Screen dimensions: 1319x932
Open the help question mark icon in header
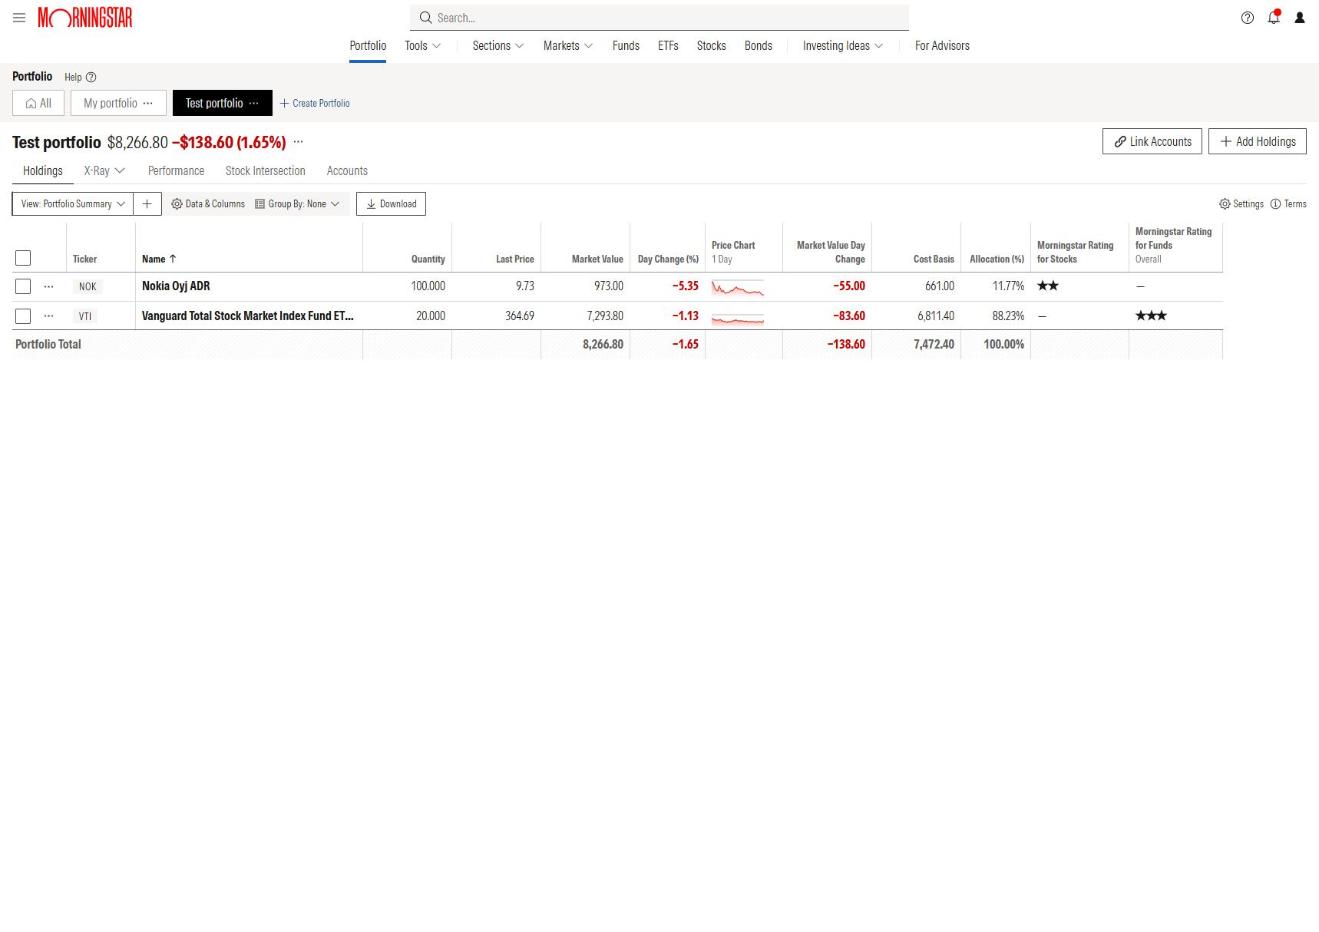click(1247, 18)
